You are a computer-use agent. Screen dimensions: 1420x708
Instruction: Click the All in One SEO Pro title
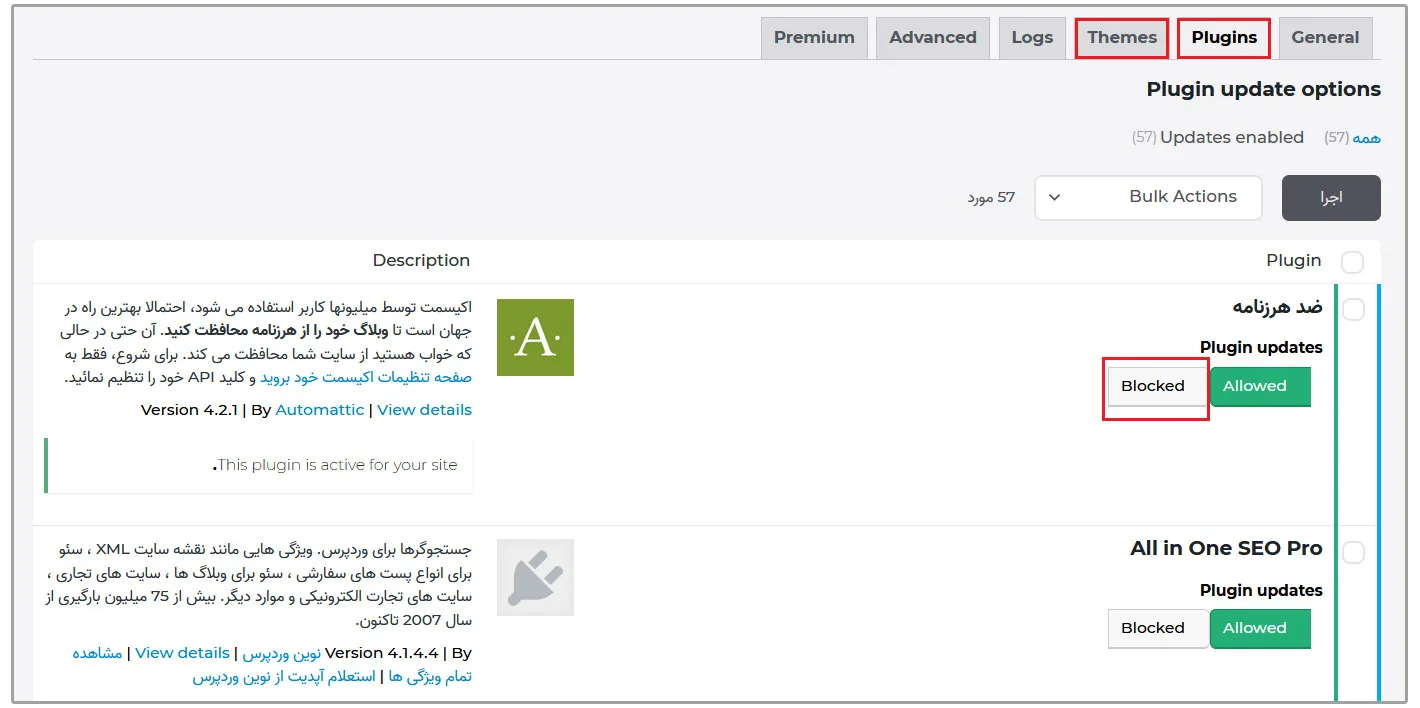[1226, 549]
